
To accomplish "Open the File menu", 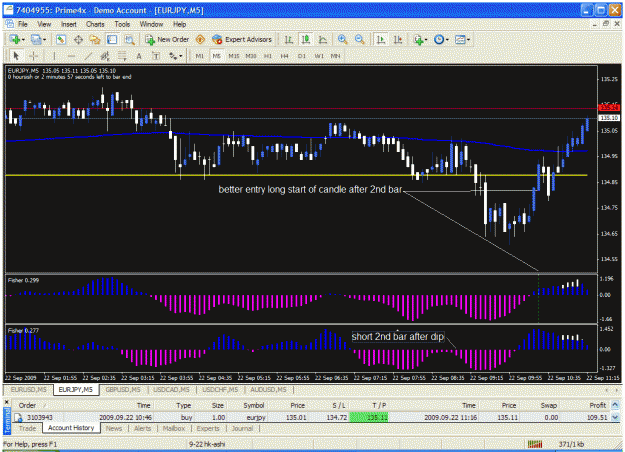I will (x=23, y=24).
